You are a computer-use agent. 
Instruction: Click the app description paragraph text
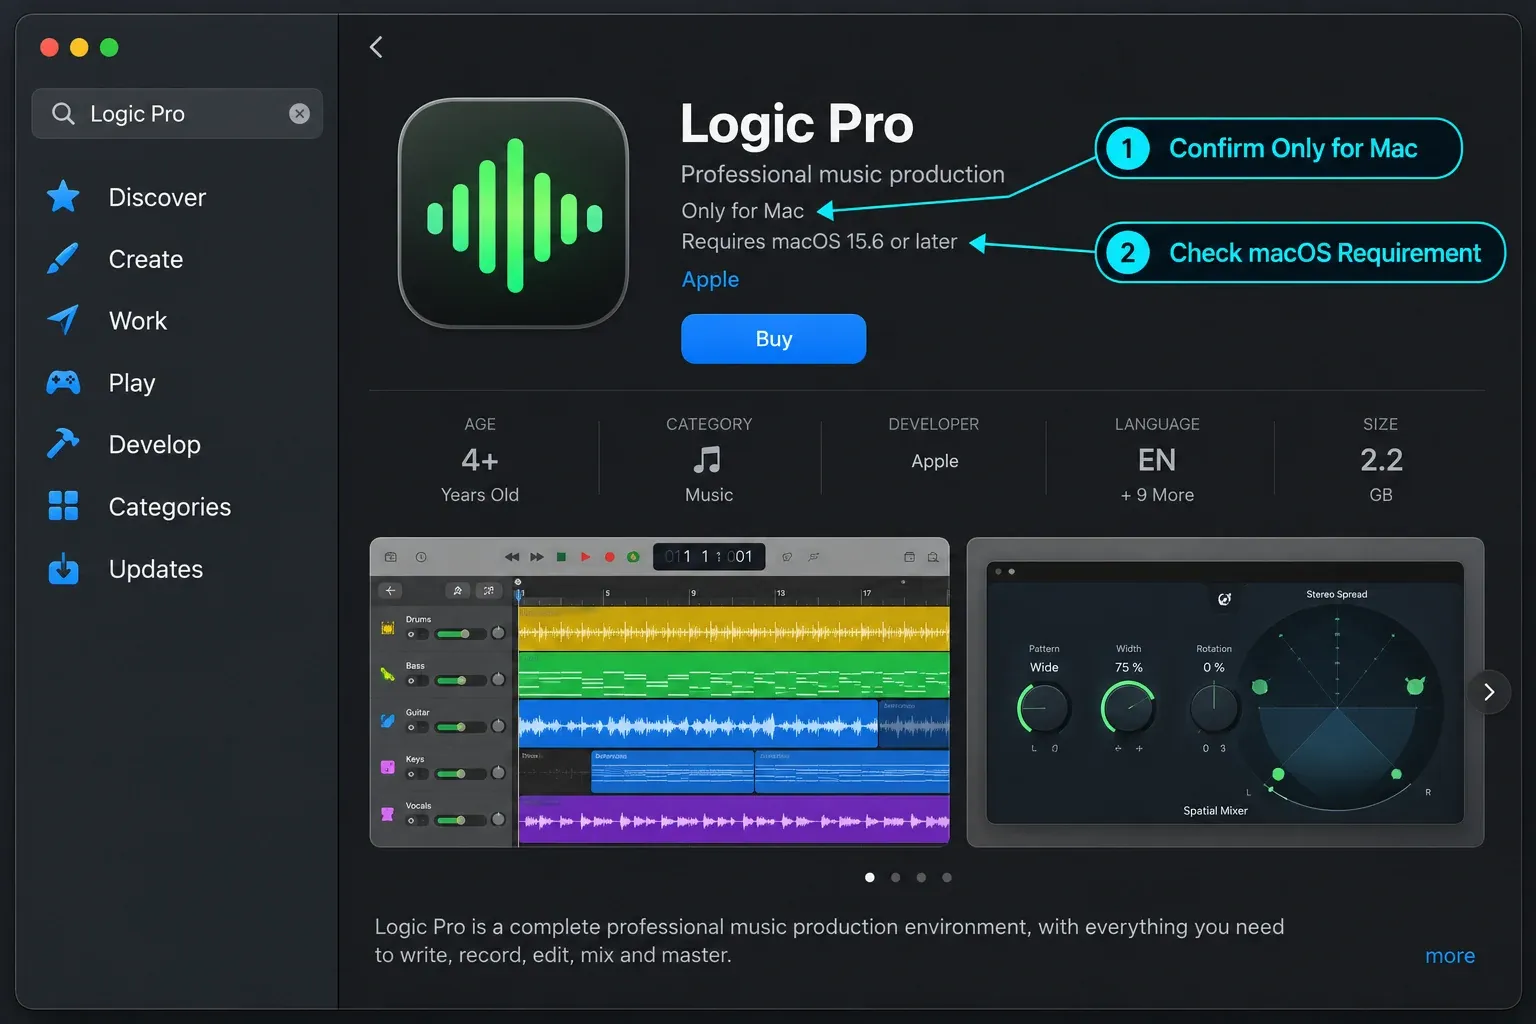829,941
